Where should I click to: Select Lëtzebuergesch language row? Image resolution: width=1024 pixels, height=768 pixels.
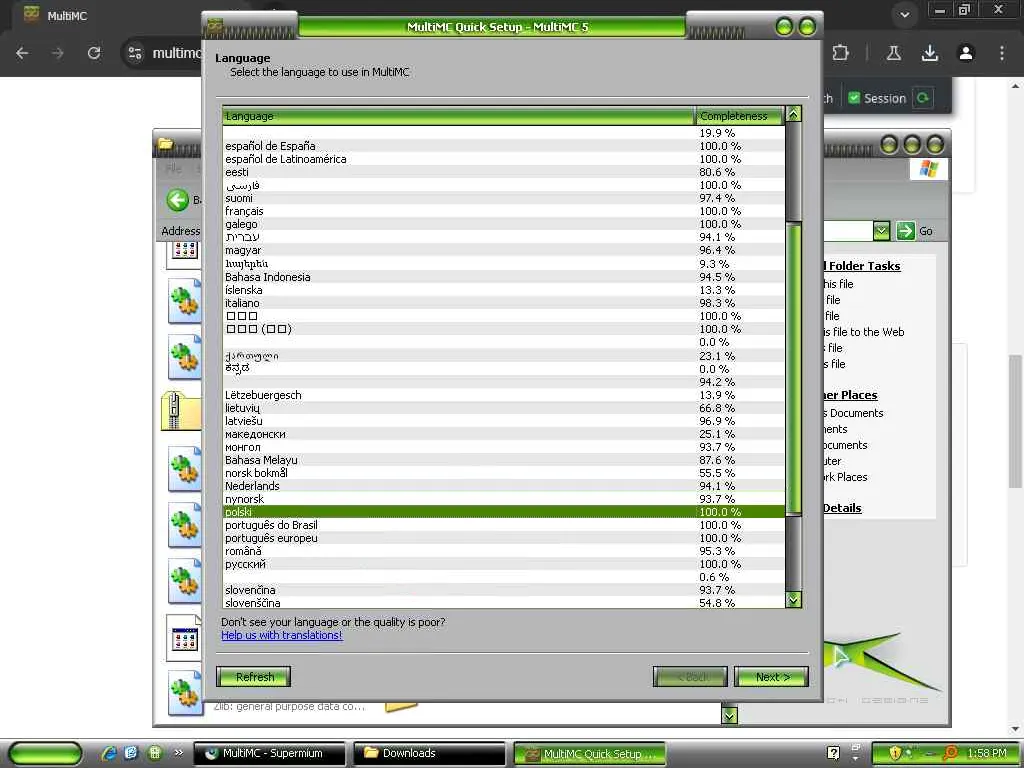pos(504,394)
